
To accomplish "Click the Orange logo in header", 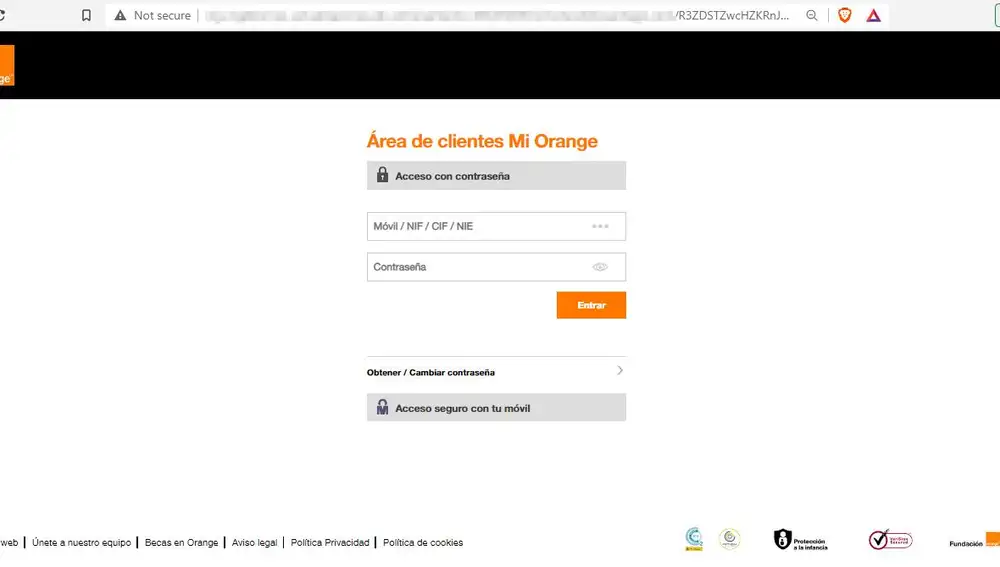I will pos(6,65).
